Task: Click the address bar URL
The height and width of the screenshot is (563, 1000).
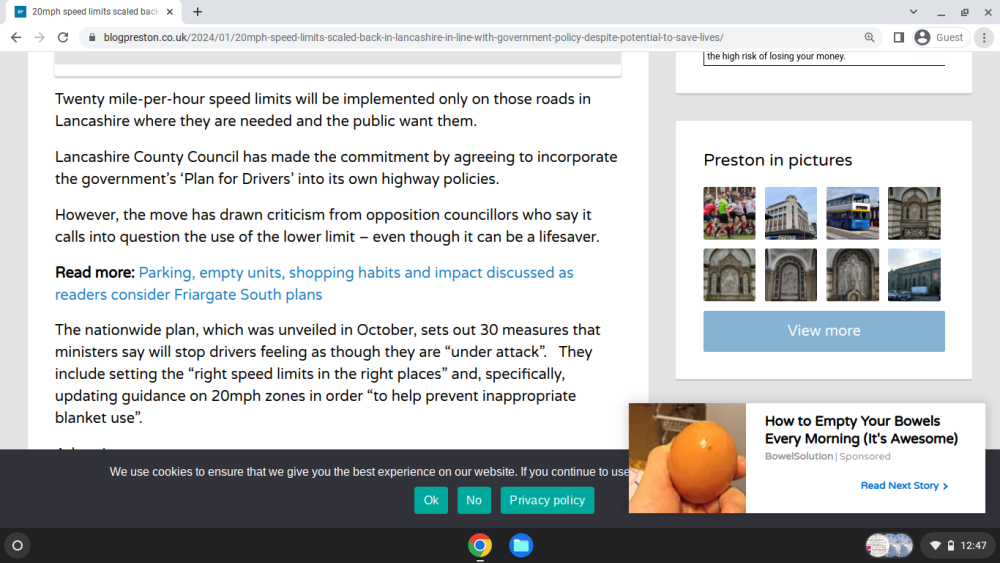Action: [413, 38]
